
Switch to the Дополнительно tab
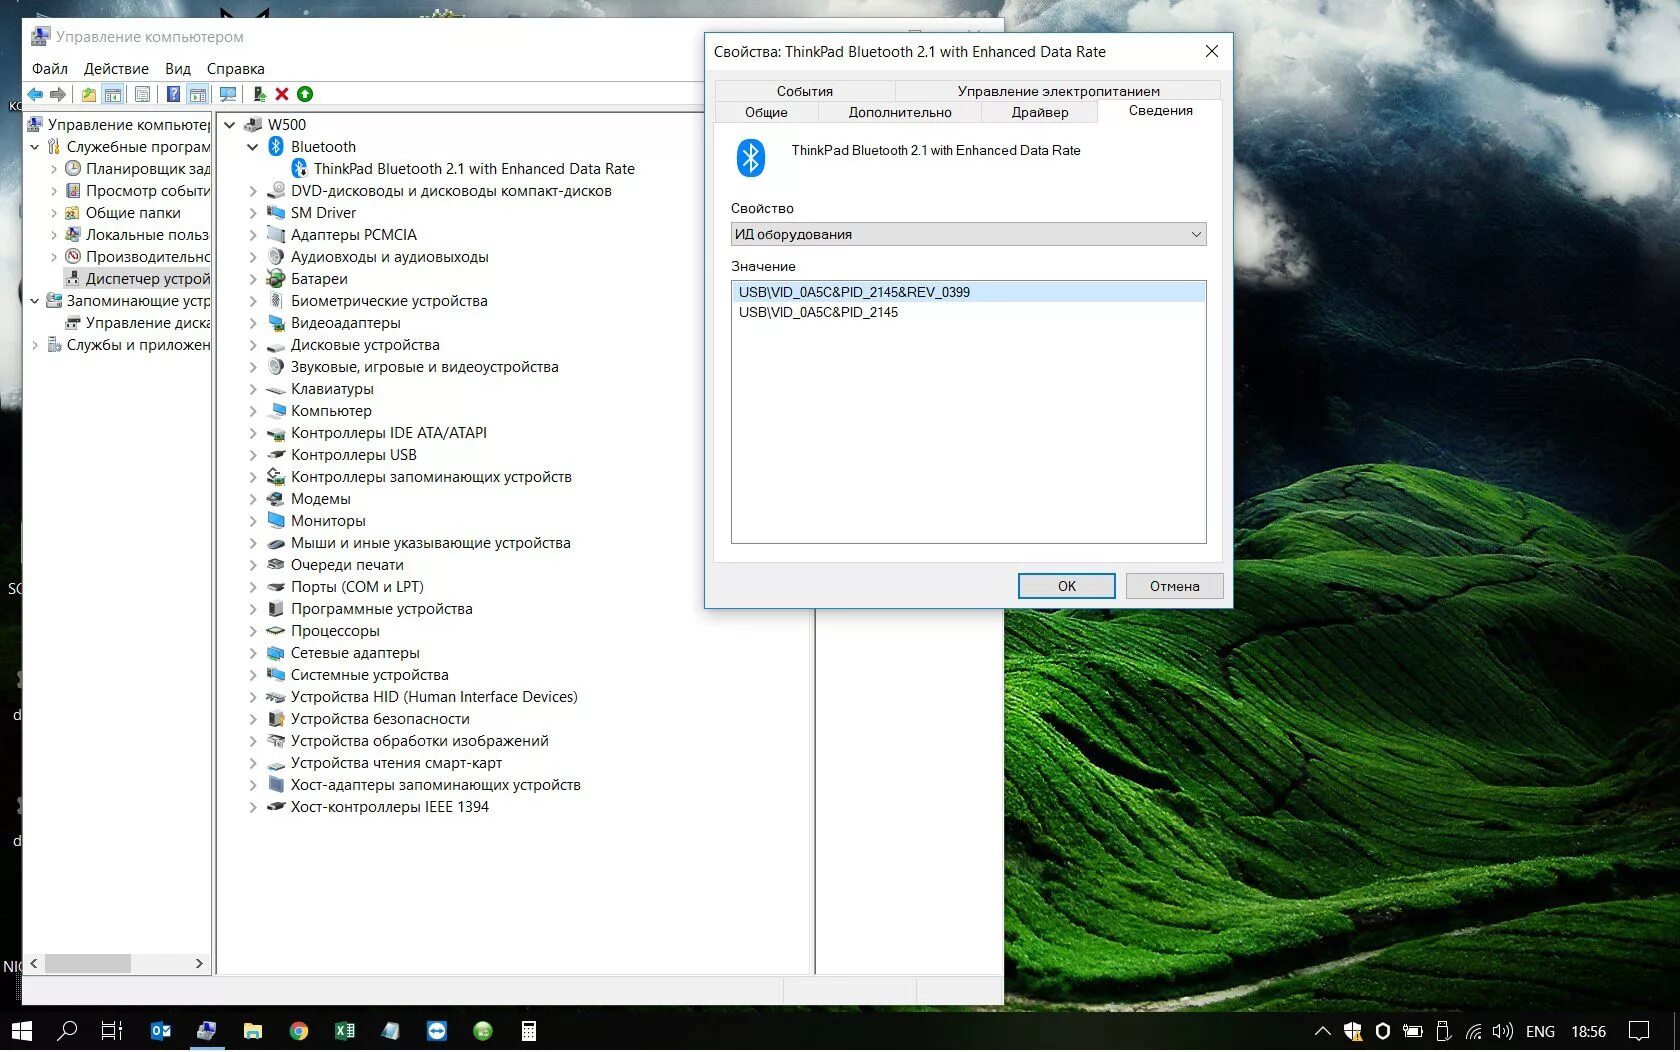[900, 112]
